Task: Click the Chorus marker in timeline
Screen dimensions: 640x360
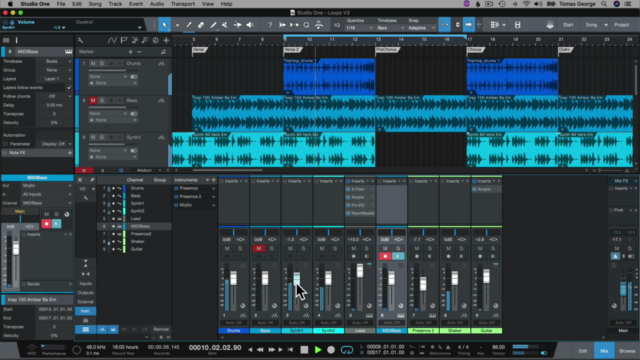Action: [x=475, y=50]
